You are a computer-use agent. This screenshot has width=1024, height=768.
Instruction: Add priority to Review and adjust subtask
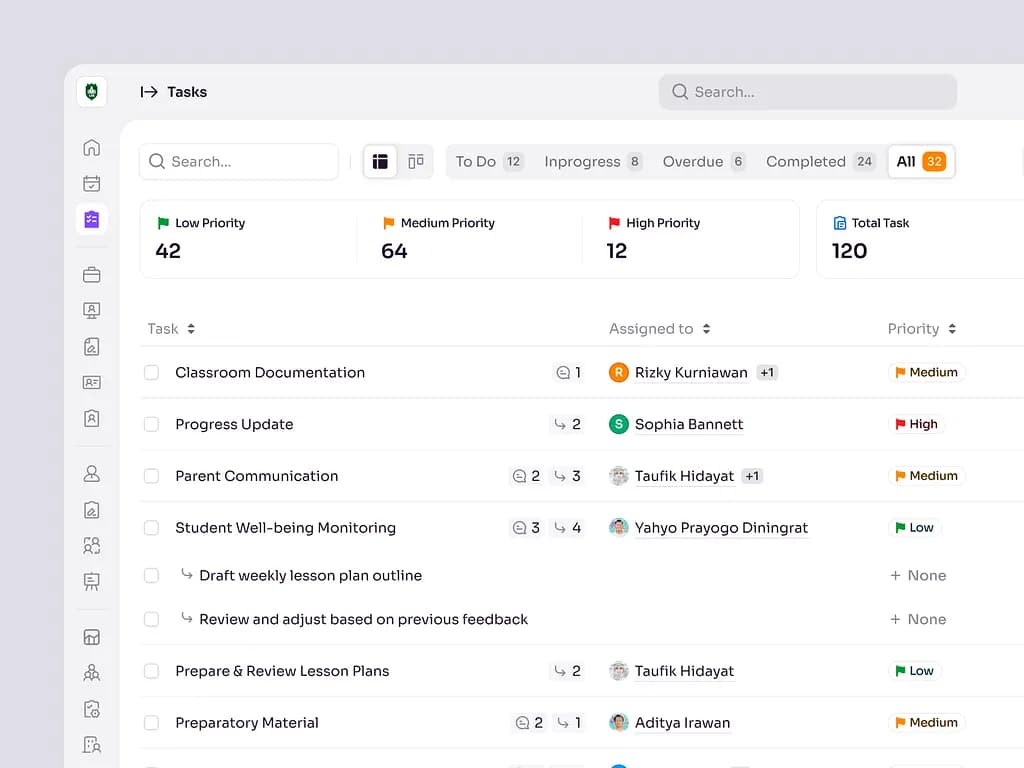(x=918, y=619)
